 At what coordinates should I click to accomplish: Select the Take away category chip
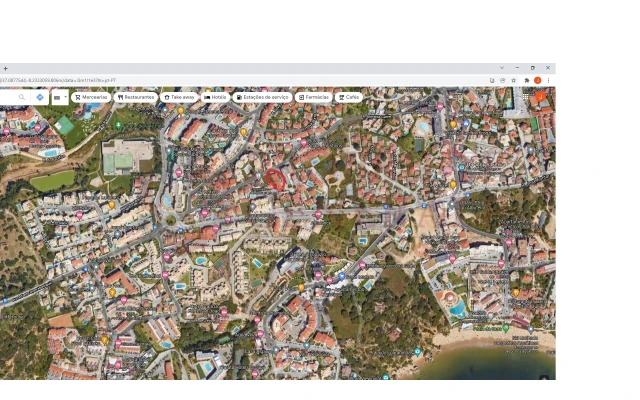[x=180, y=97]
